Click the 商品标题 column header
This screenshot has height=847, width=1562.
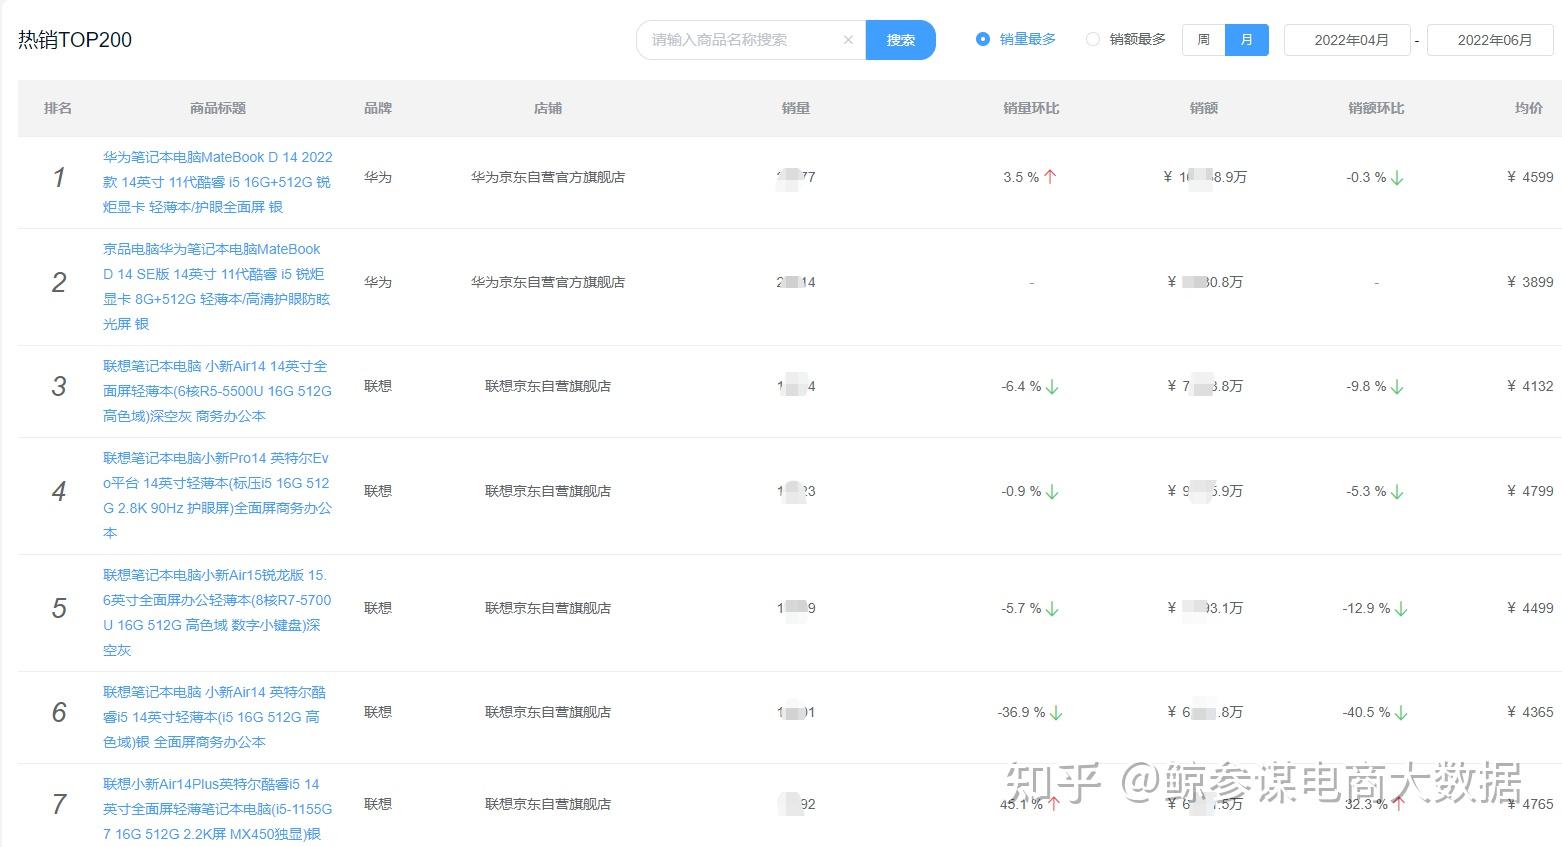pyautogui.click(x=218, y=108)
